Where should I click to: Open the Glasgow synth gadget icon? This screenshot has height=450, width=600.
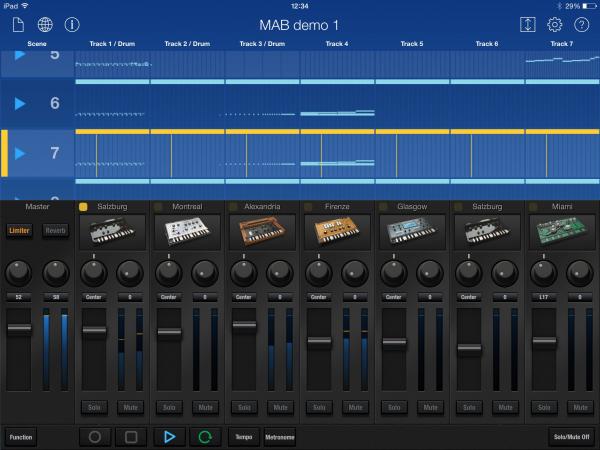(x=412, y=231)
